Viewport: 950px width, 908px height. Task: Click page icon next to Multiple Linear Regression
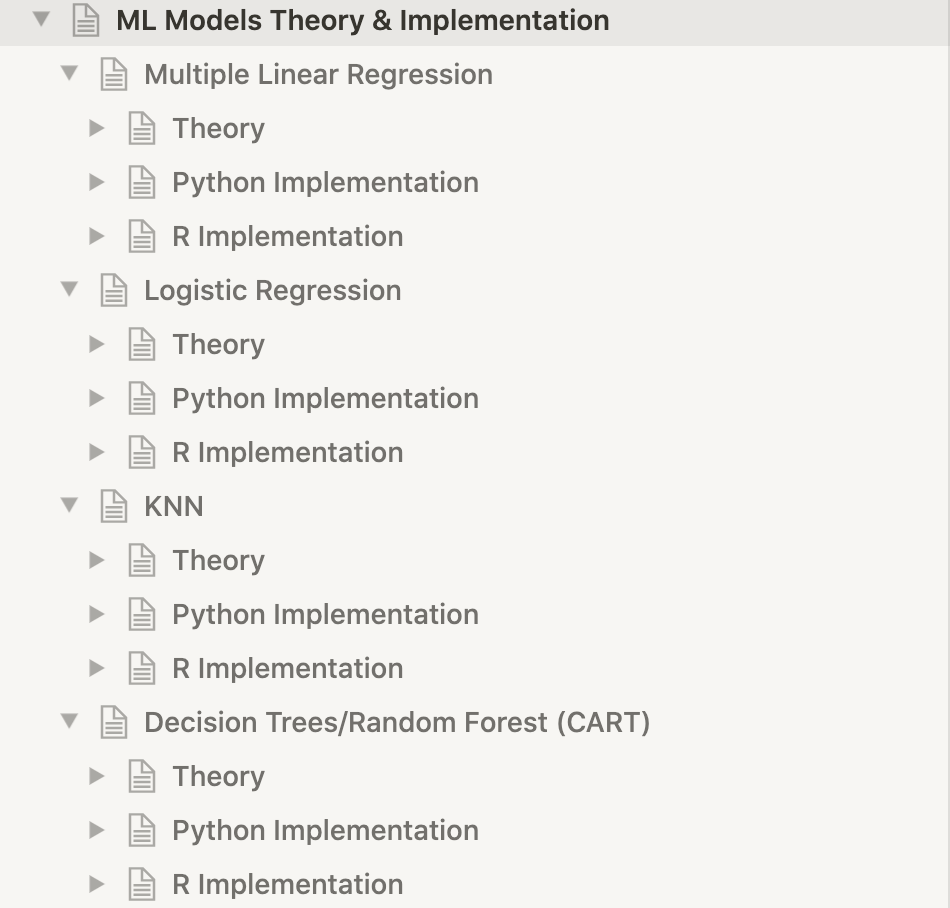[114, 75]
